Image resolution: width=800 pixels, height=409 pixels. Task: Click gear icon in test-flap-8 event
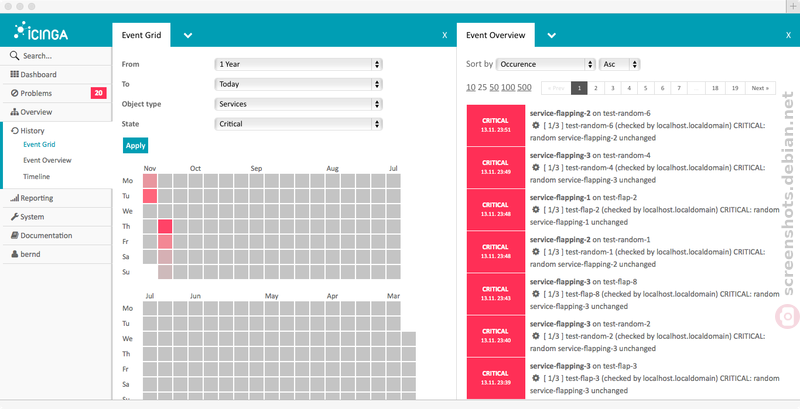536,294
